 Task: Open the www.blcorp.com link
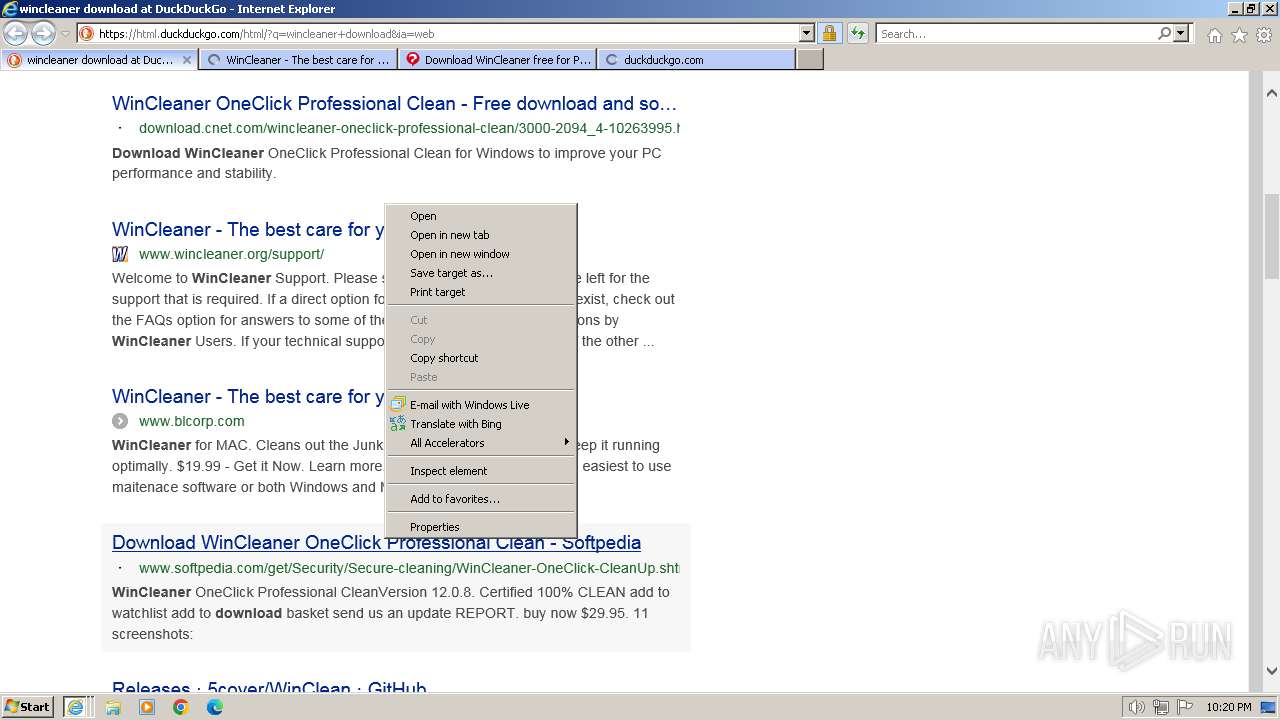191,421
